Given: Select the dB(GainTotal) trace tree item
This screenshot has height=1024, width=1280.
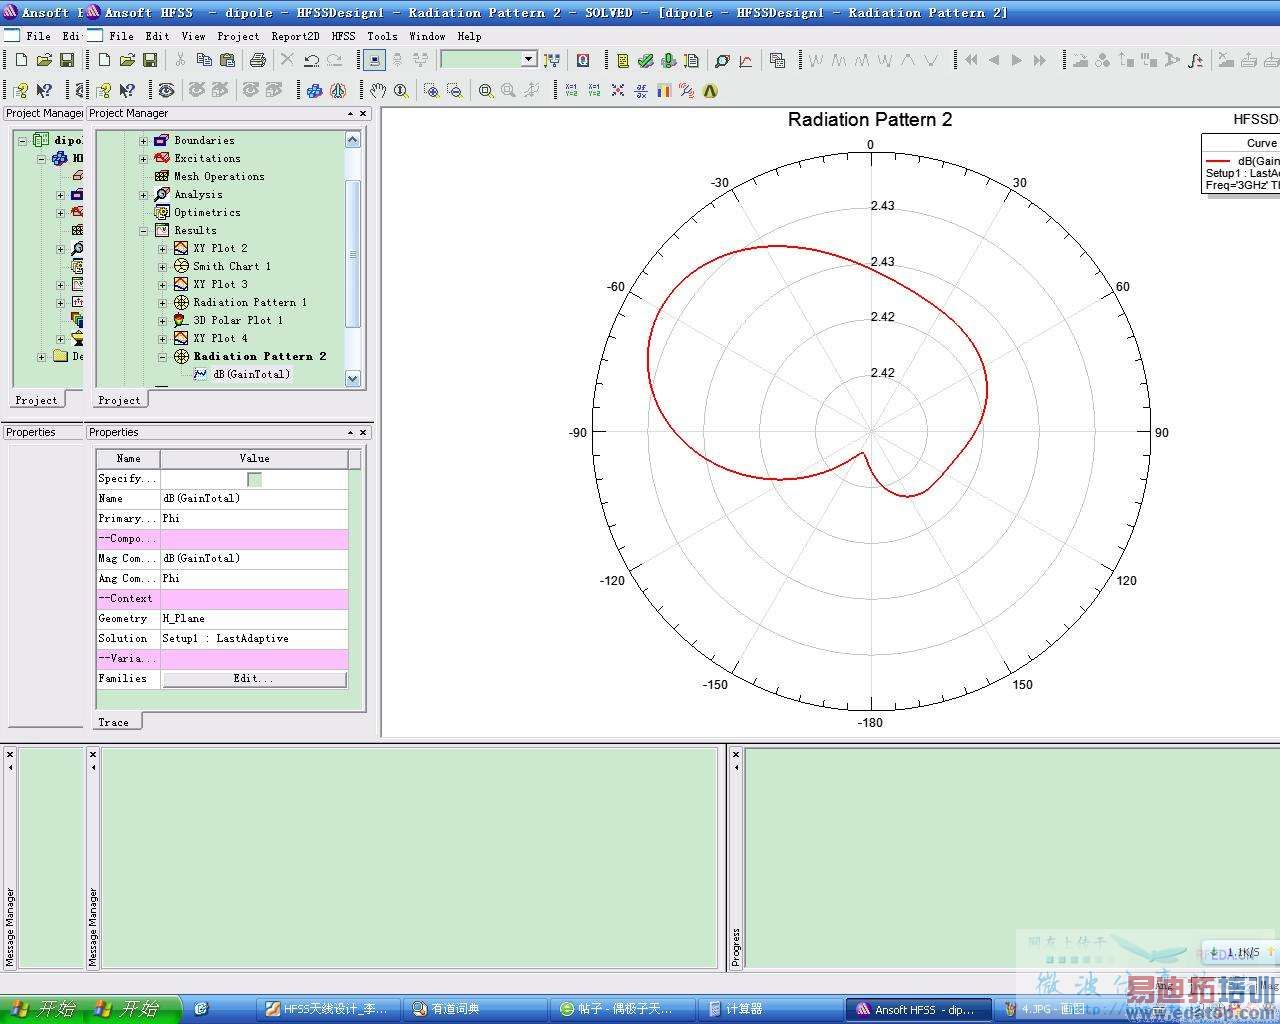Looking at the screenshot, I should [251, 374].
